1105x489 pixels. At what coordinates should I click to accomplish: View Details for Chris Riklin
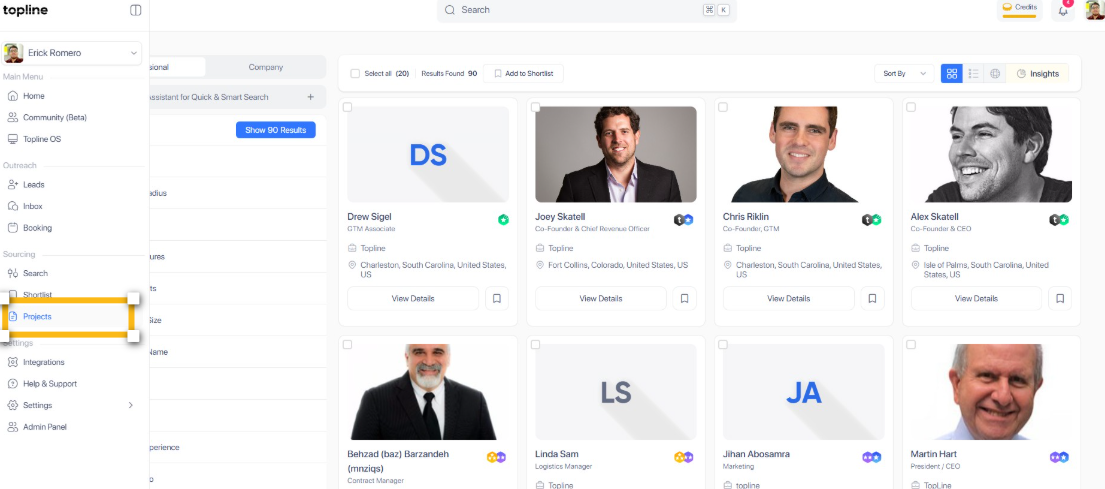pyautogui.click(x=789, y=299)
